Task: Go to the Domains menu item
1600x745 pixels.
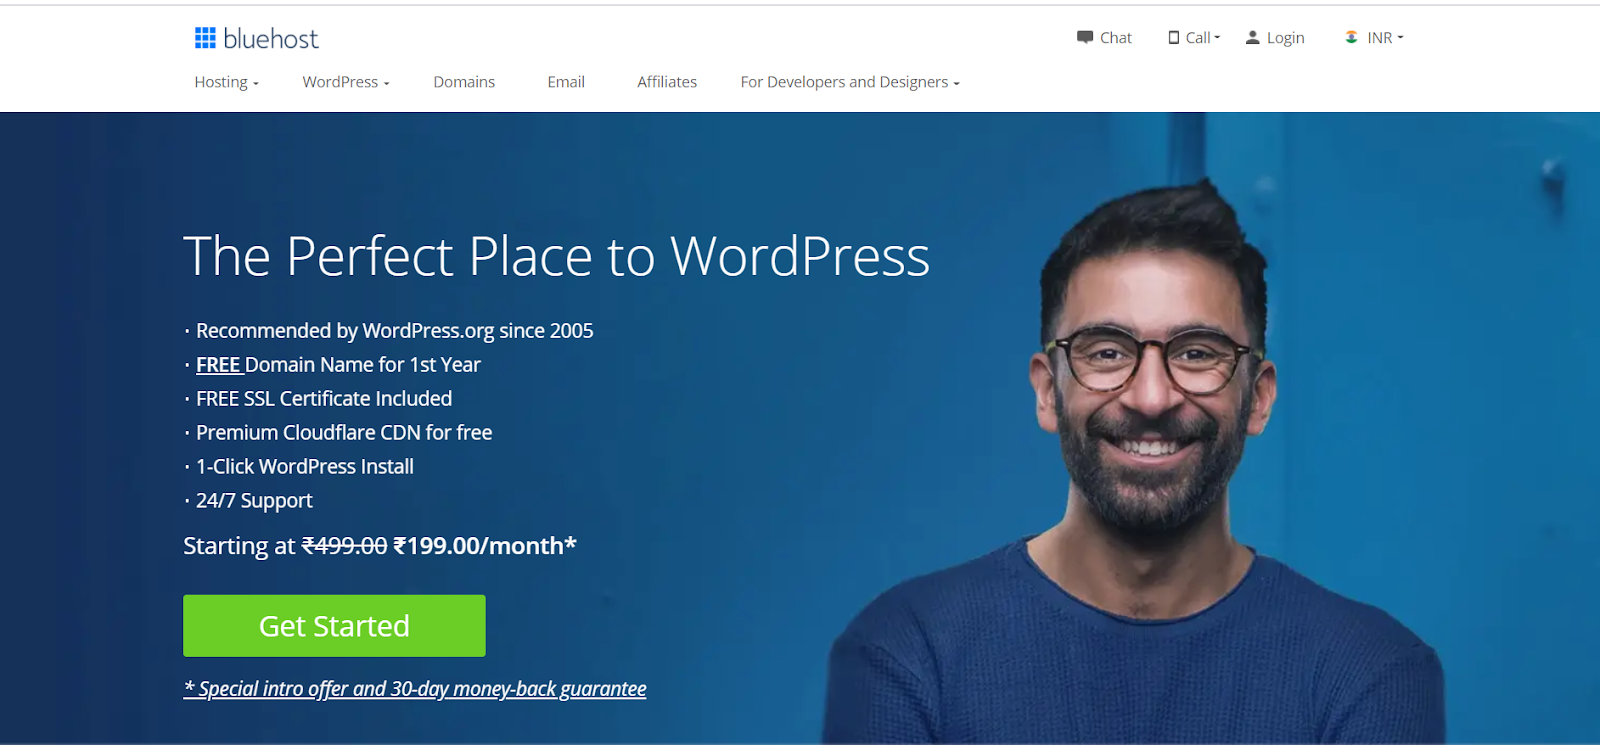Action: [464, 82]
